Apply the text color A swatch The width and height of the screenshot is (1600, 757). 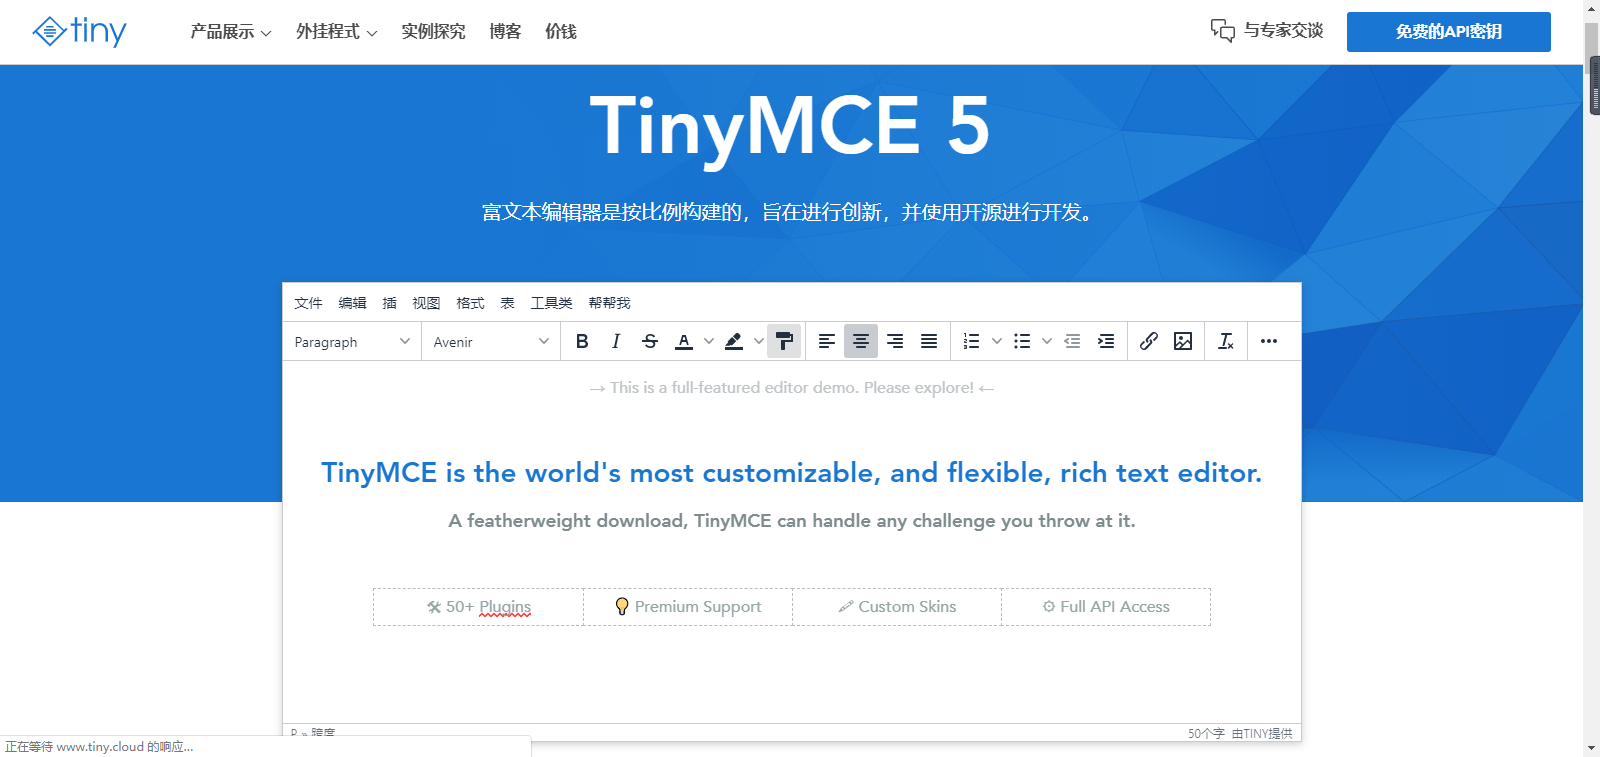(x=684, y=341)
